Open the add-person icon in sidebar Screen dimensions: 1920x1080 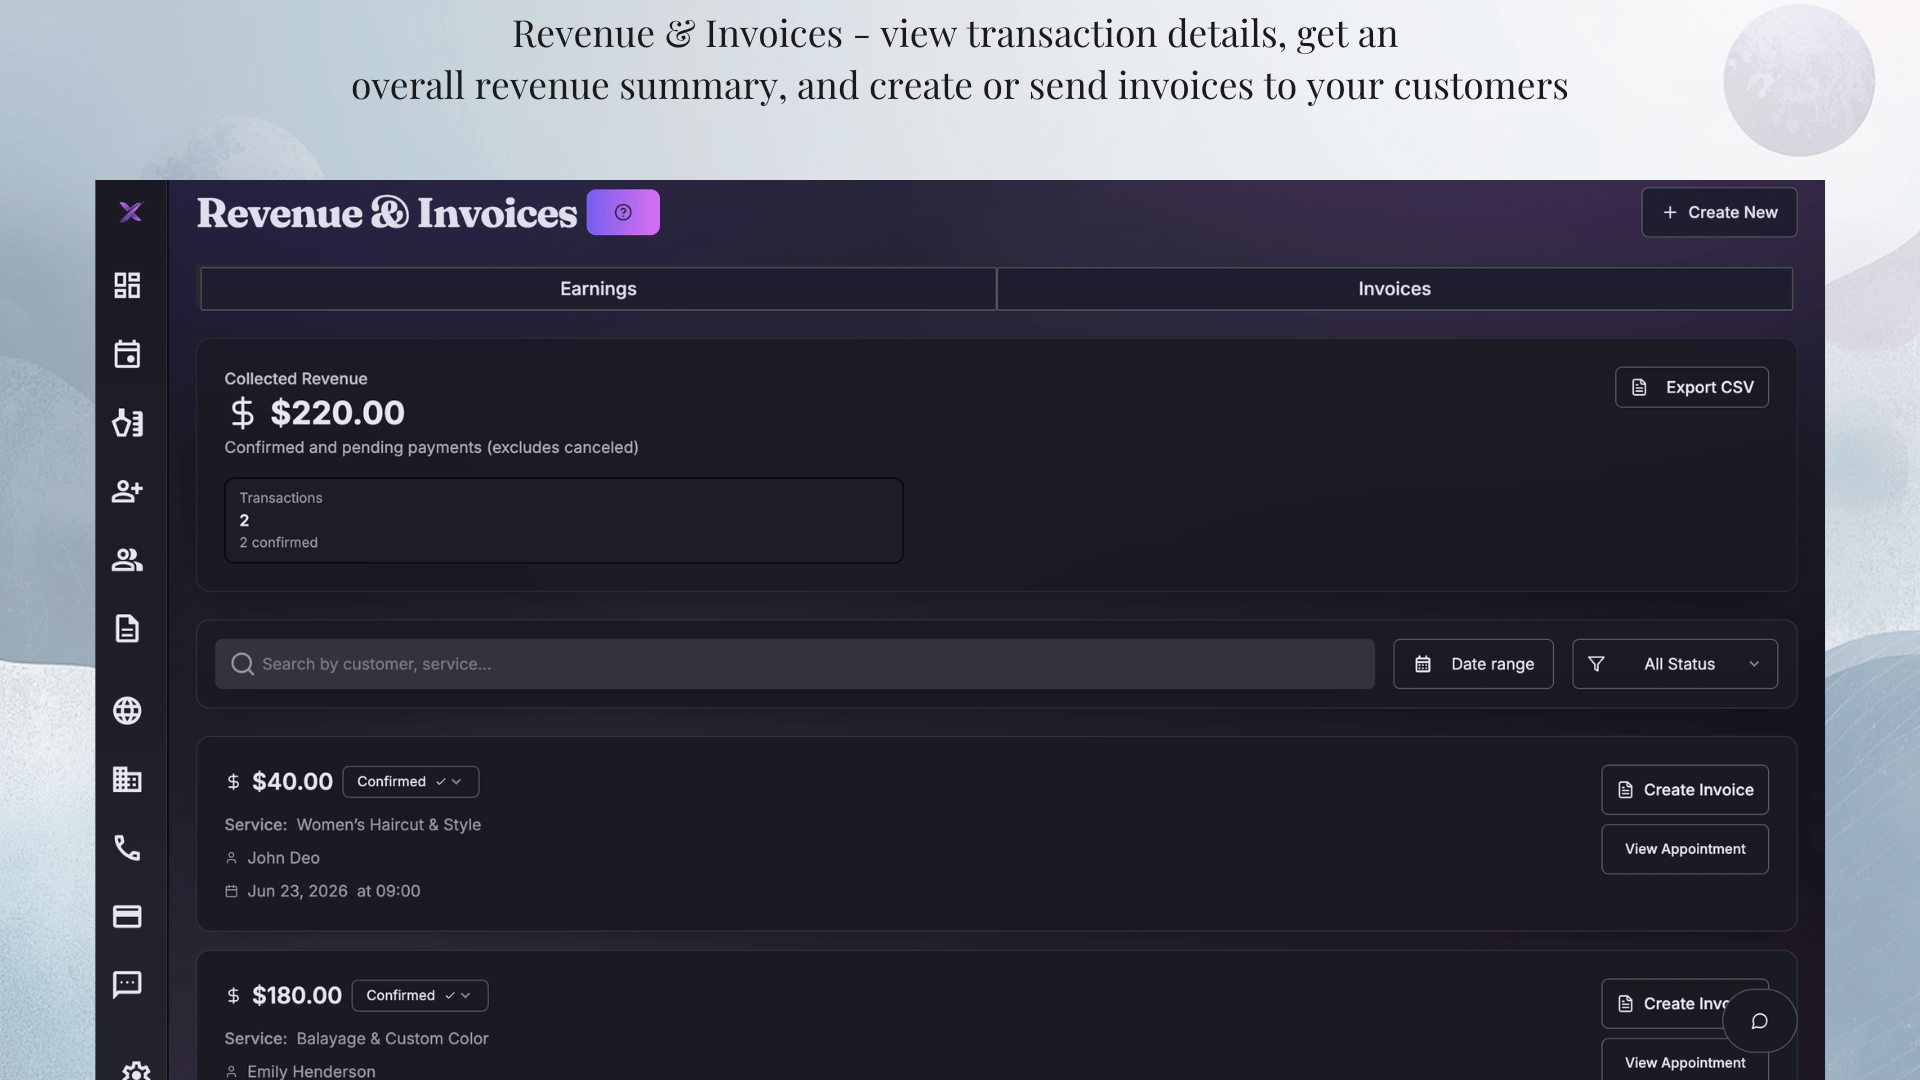[127, 491]
